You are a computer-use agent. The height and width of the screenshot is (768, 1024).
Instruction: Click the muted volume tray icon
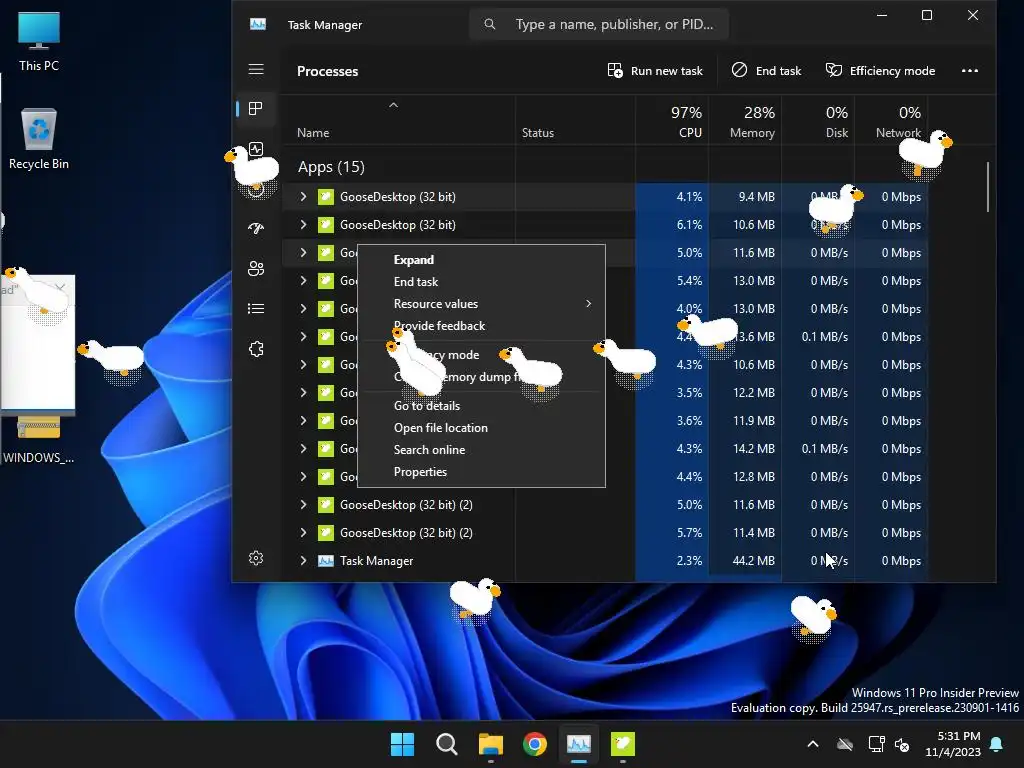coord(902,744)
